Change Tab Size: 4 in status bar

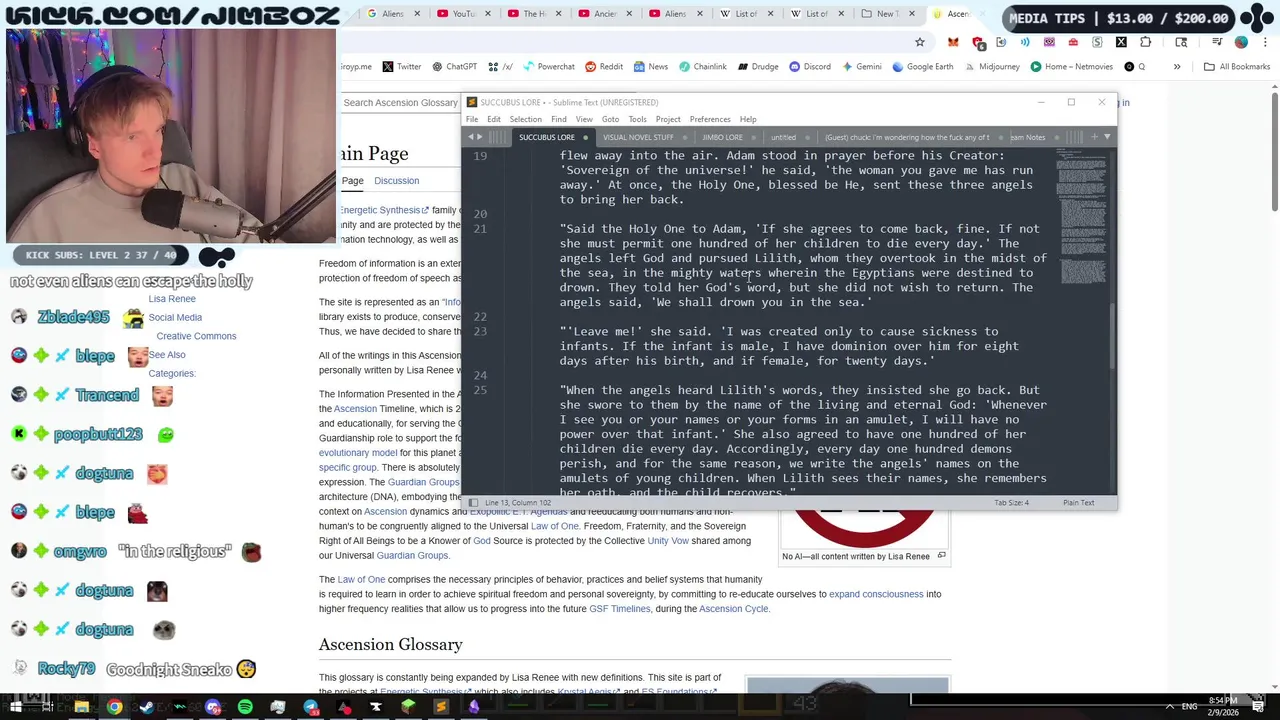point(1011,502)
